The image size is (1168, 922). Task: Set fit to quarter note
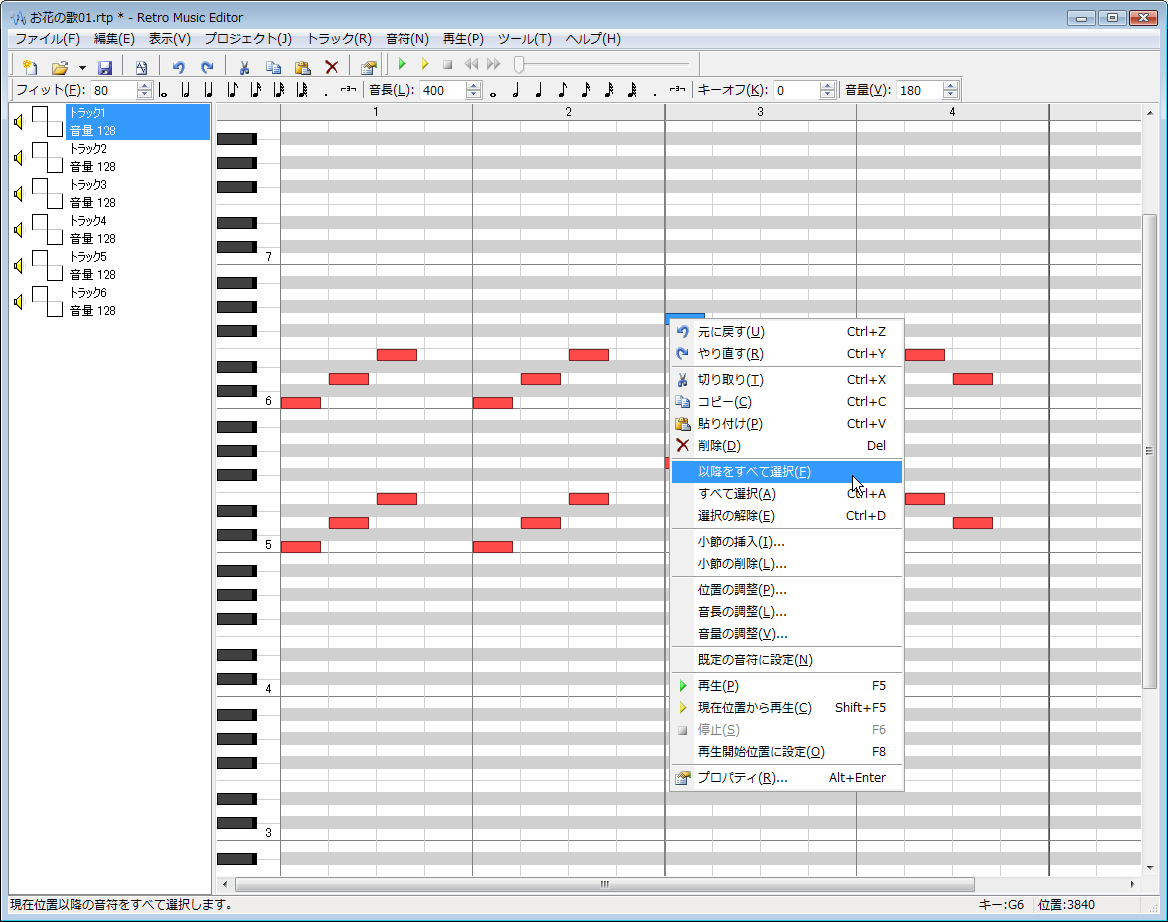tap(209, 90)
